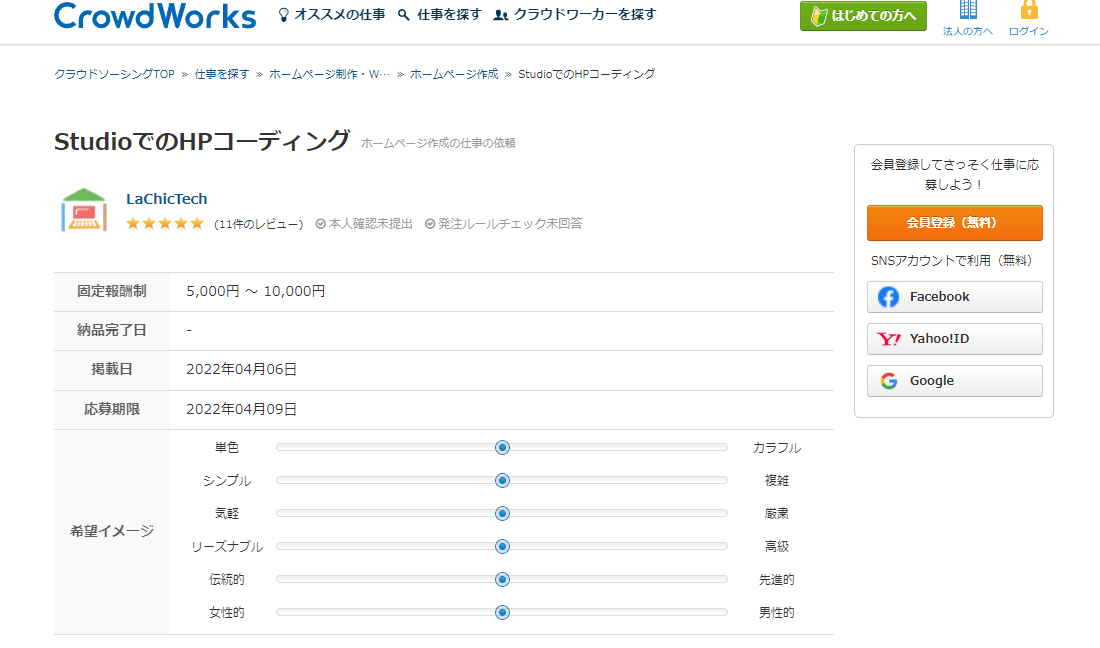
Task: Click the building icon for 法人の方へ
Action: point(968,11)
